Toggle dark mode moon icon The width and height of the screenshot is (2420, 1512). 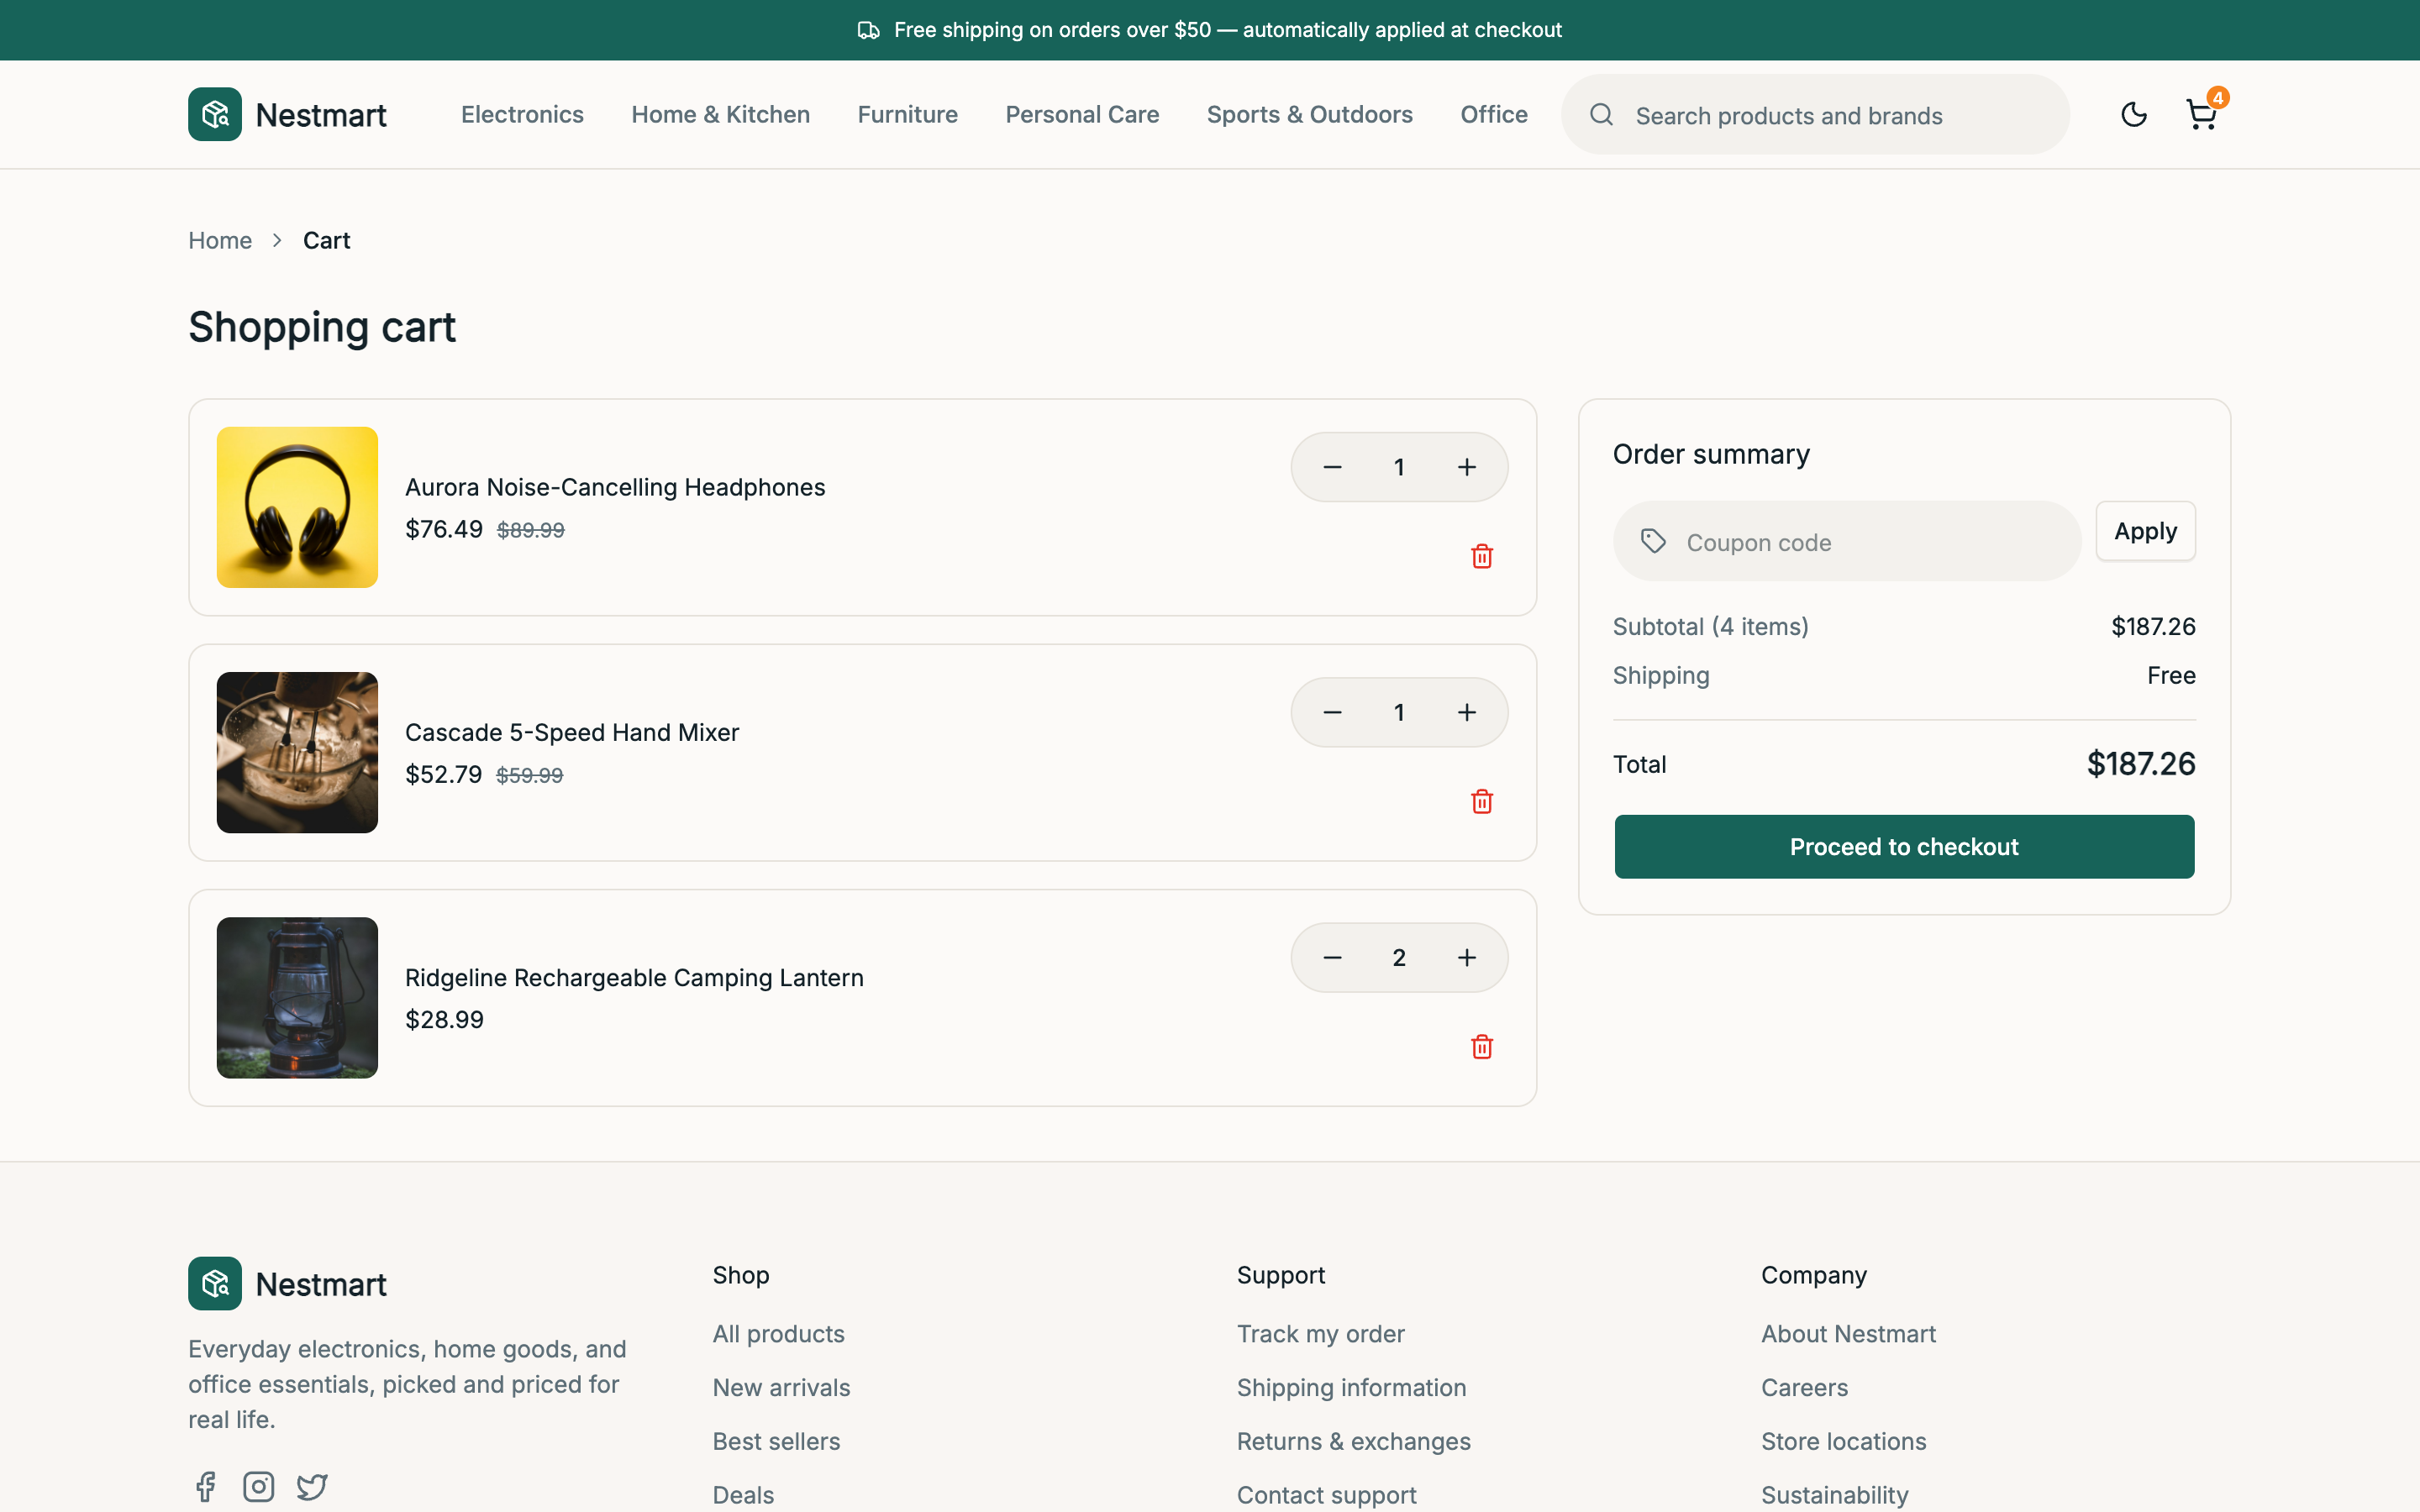[x=2133, y=114]
